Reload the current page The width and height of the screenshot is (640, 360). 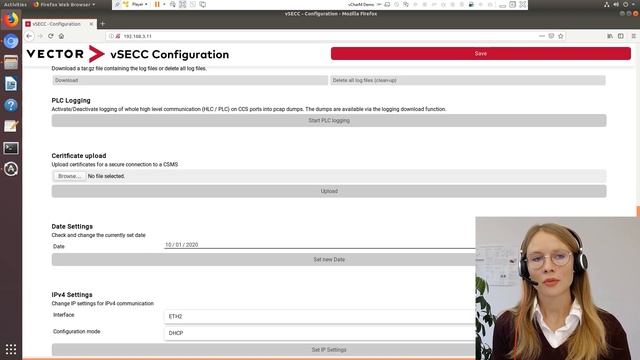click(51, 36)
